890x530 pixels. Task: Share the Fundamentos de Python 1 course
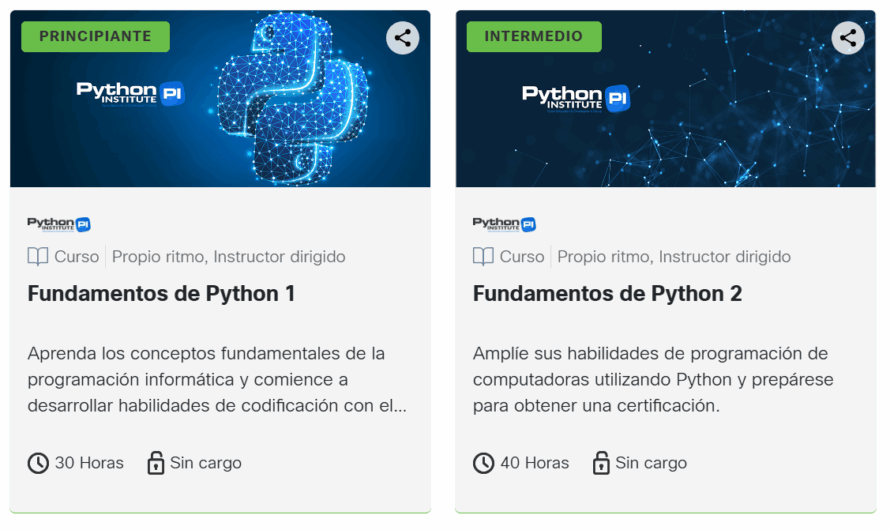402,38
